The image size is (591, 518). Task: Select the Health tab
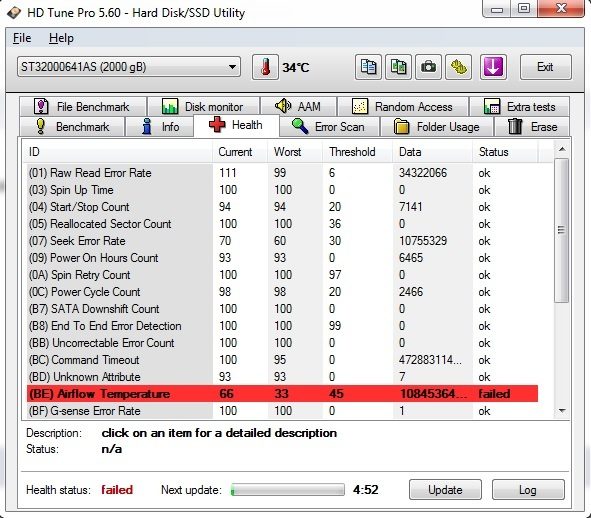[x=236, y=125]
